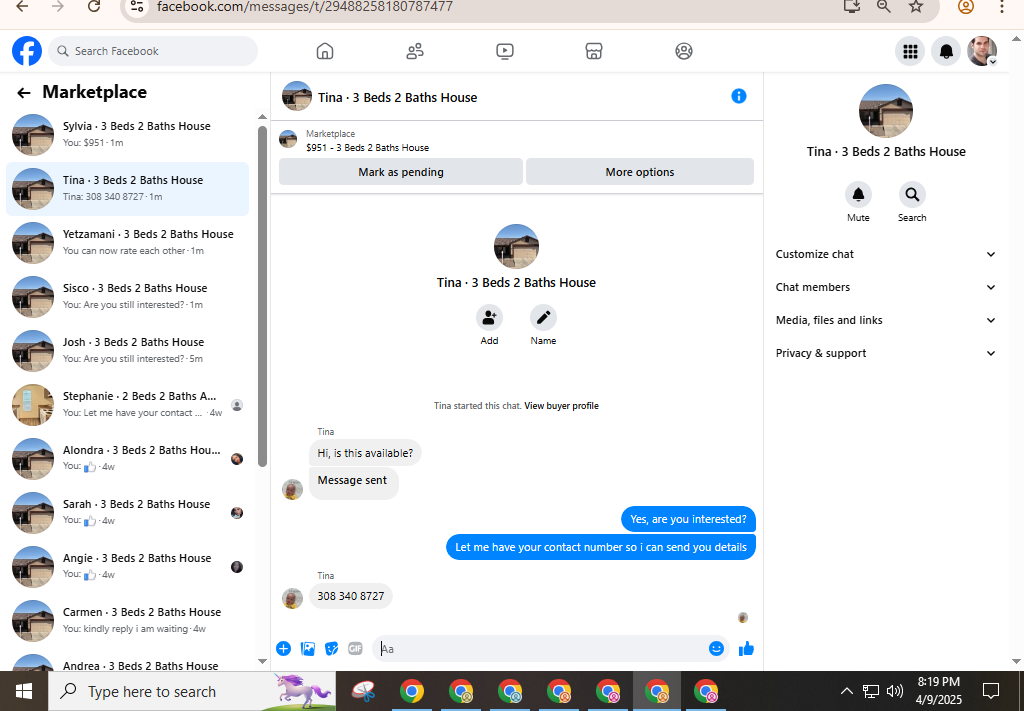Open the notifications bell in header
Screen dimensions: 1024x711
click(946, 51)
